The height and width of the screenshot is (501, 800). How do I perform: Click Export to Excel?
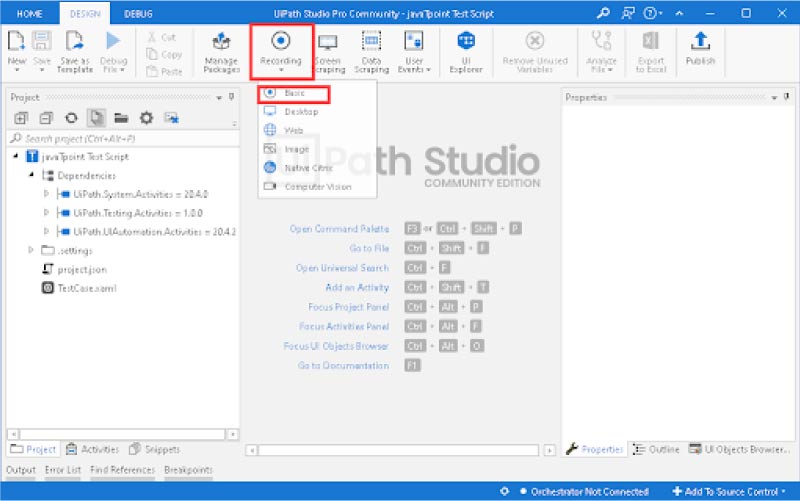coord(651,51)
